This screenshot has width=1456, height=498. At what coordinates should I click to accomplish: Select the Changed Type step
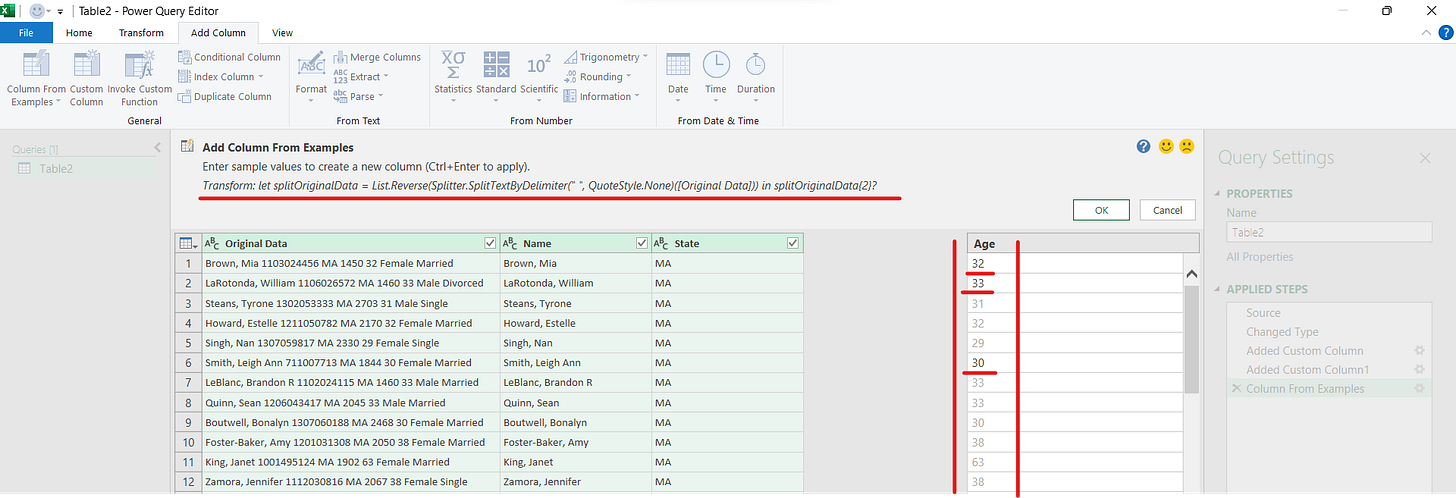coord(1282,332)
